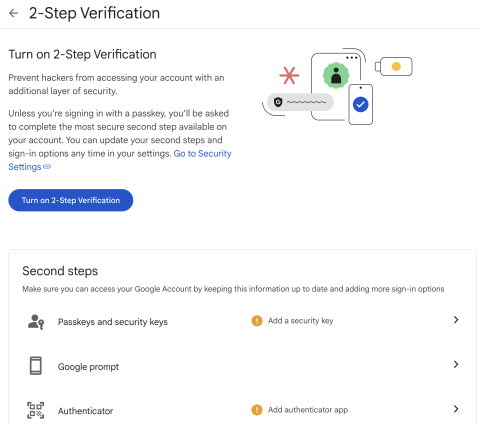Click the shield password pill illustration
This screenshot has width=480, height=425.
click(300, 102)
